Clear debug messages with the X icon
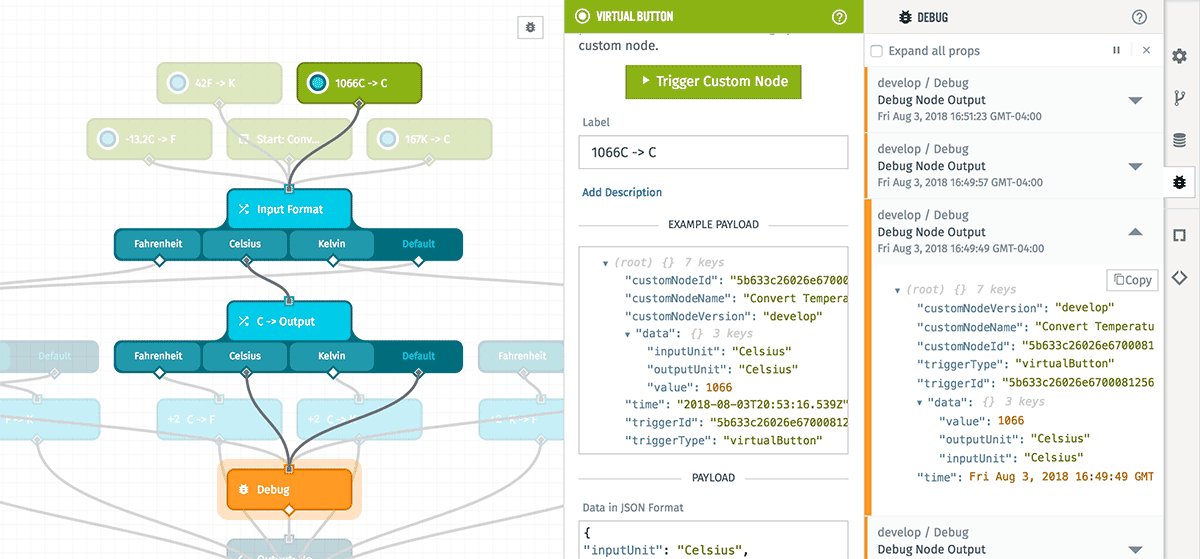This screenshot has height=559, width=1200. (1146, 50)
